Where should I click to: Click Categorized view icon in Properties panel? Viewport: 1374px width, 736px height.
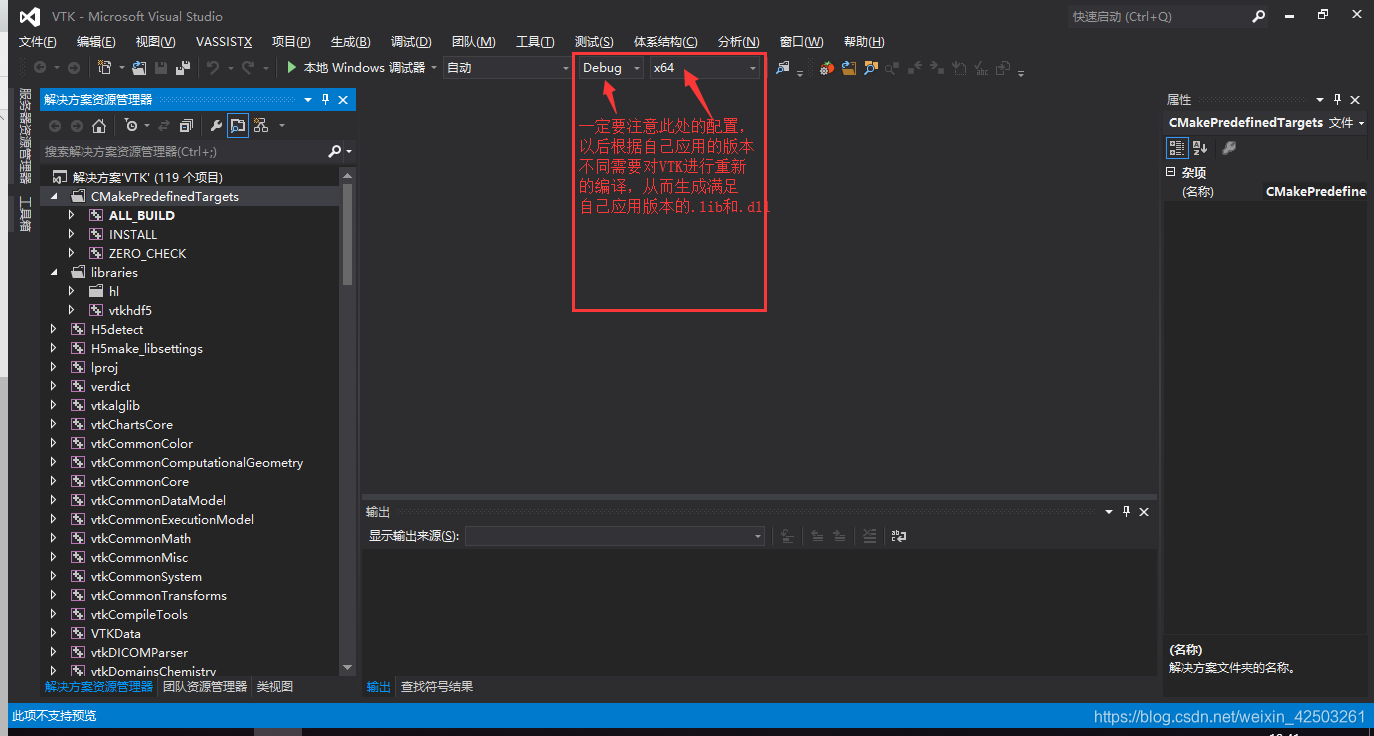click(x=1177, y=148)
